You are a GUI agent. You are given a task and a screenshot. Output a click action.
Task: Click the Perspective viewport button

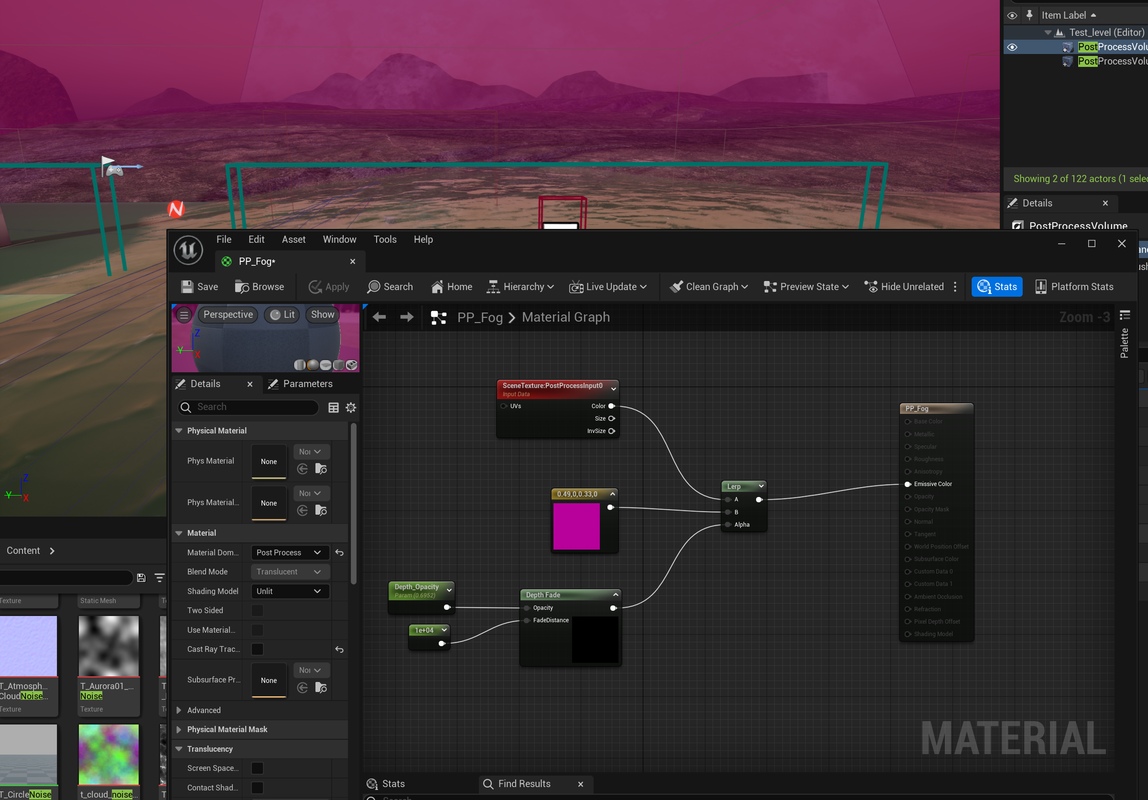tap(228, 315)
